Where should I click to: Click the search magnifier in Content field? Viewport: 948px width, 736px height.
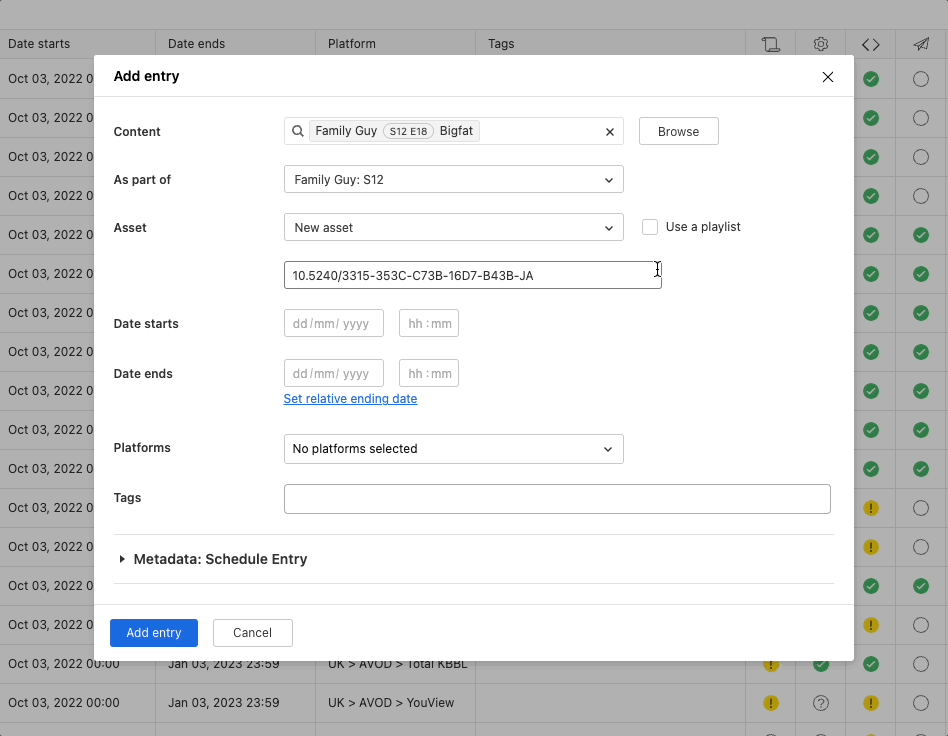(297, 131)
